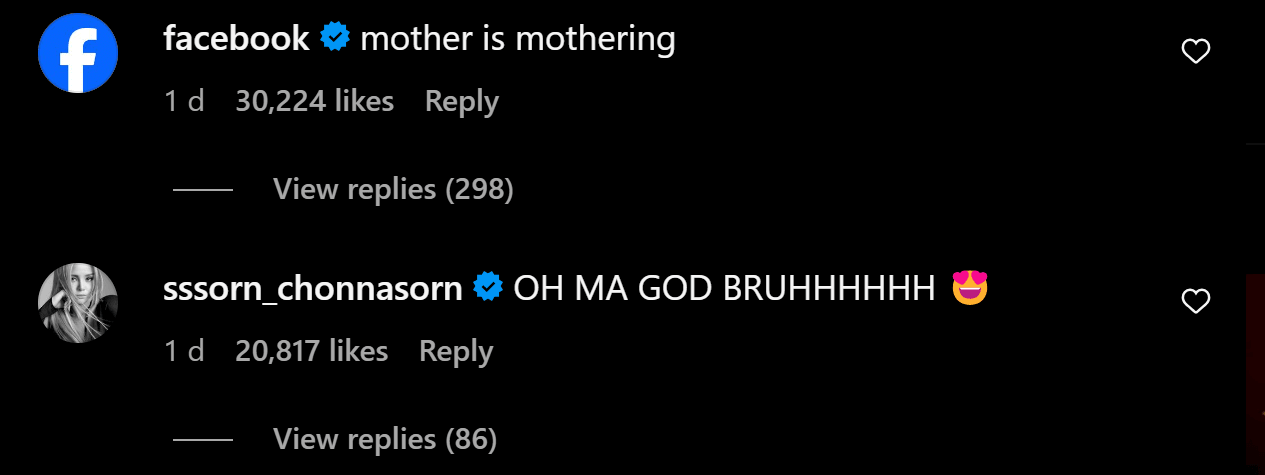Show the 30,224 likes list
Image resolution: width=1265 pixels, height=475 pixels.
click(314, 101)
